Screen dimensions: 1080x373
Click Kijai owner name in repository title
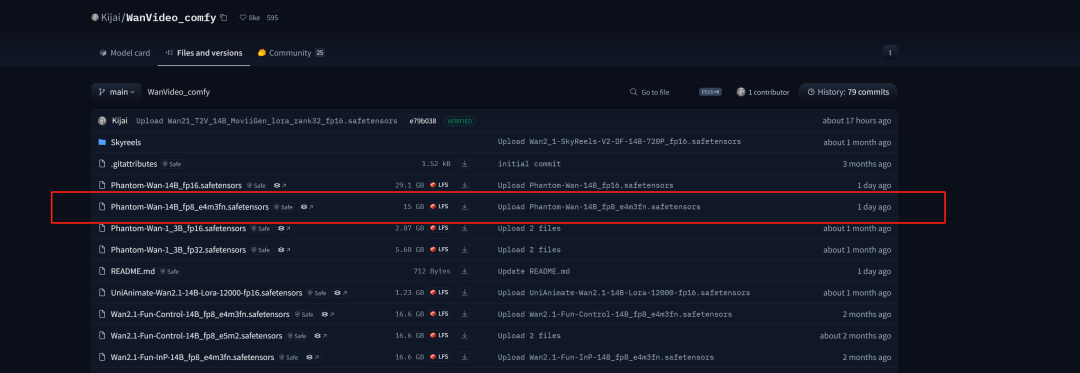pyautogui.click(x=111, y=17)
